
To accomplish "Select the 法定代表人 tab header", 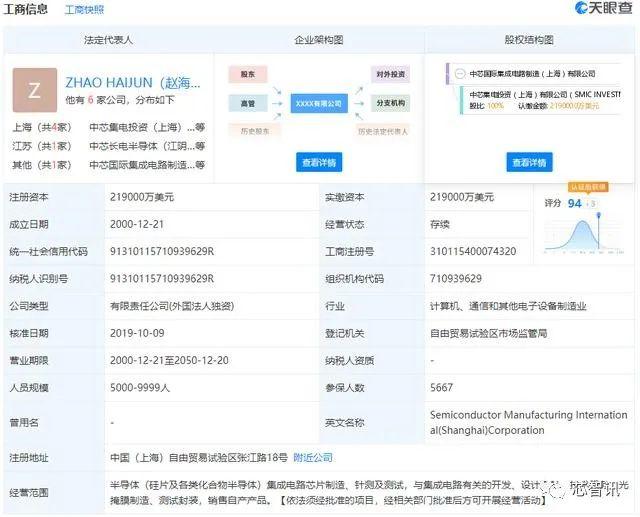I will tap(108, 40).
